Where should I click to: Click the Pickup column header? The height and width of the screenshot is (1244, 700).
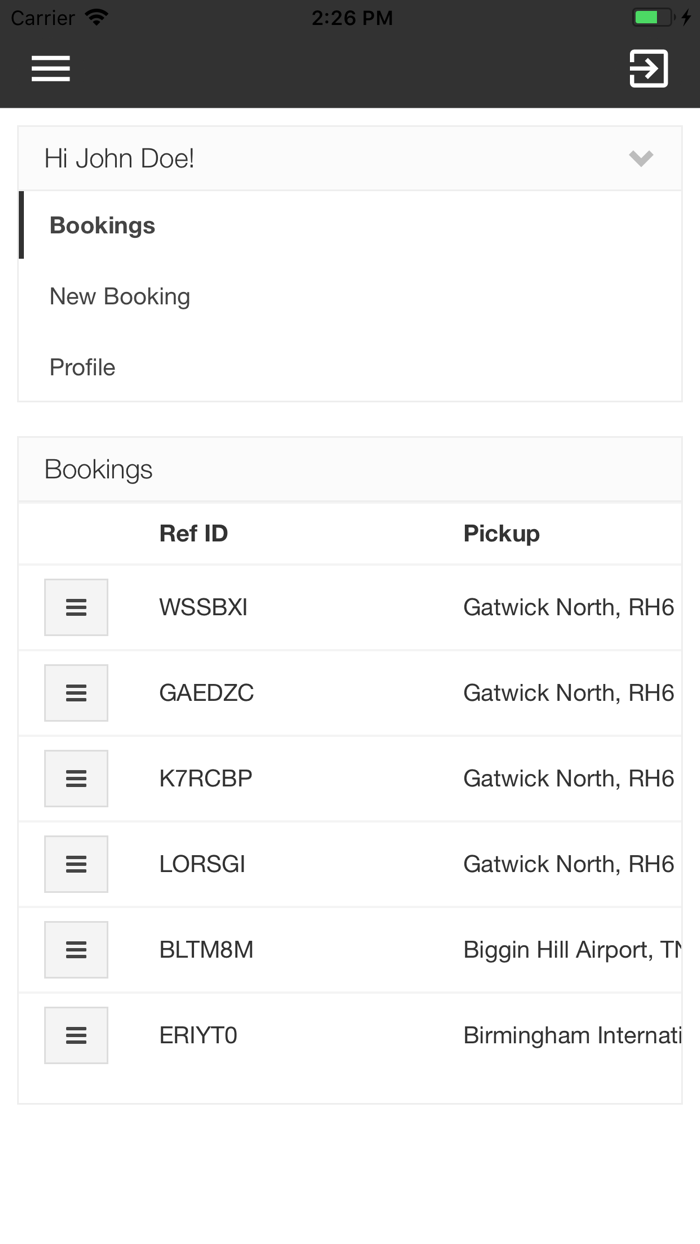(x=502, y=534)
